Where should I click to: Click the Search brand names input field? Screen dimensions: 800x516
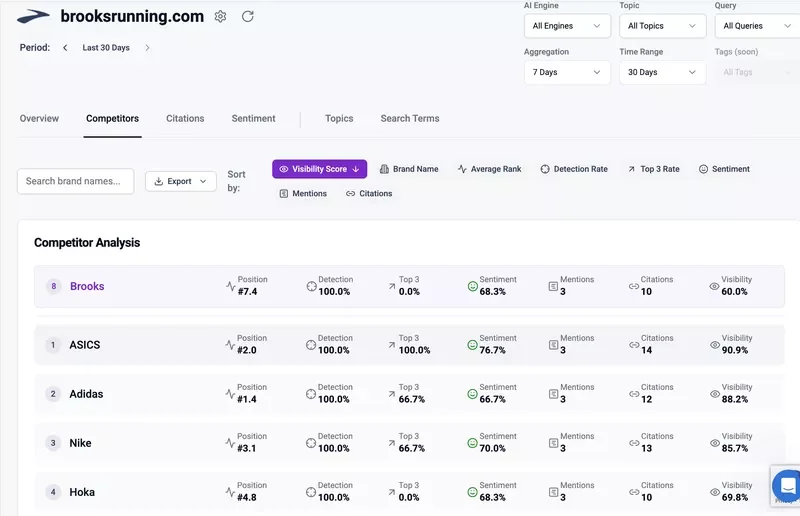[x=76, y=181]
